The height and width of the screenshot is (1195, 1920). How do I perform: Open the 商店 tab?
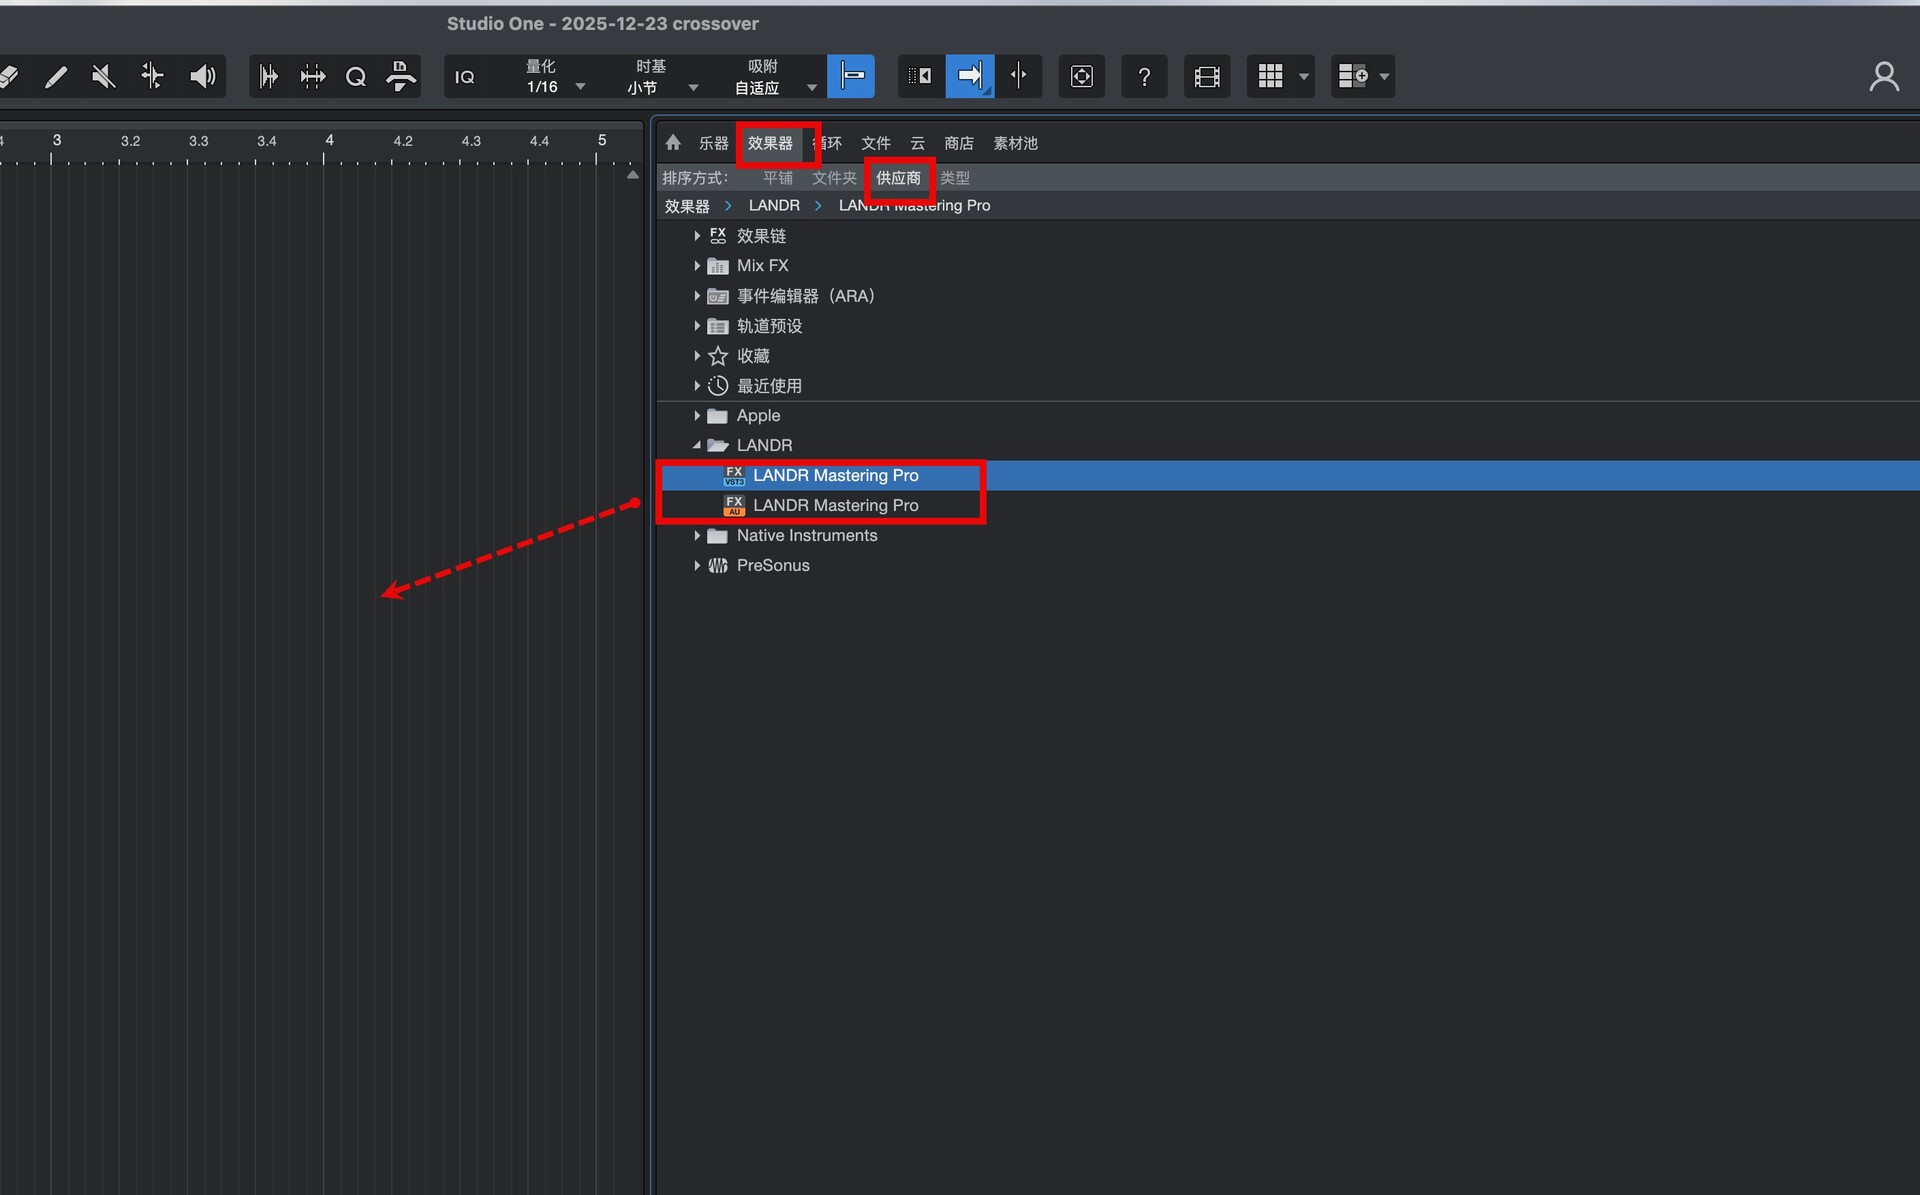(958, 143)
